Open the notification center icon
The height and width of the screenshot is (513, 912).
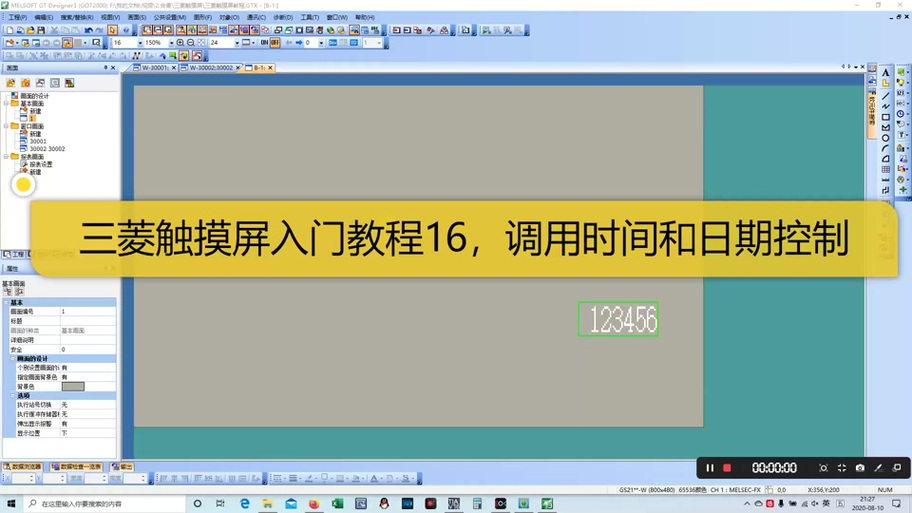point(896,504)
